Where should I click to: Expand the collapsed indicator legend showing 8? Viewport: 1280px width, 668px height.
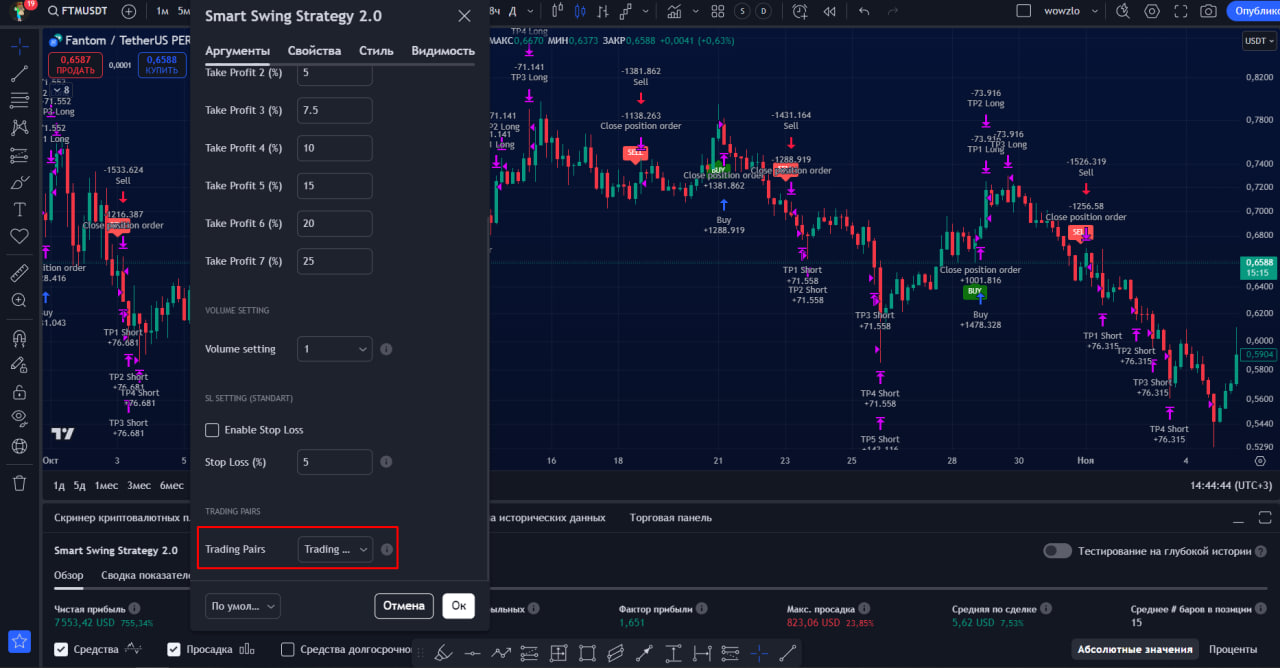(x=60, y=90)
